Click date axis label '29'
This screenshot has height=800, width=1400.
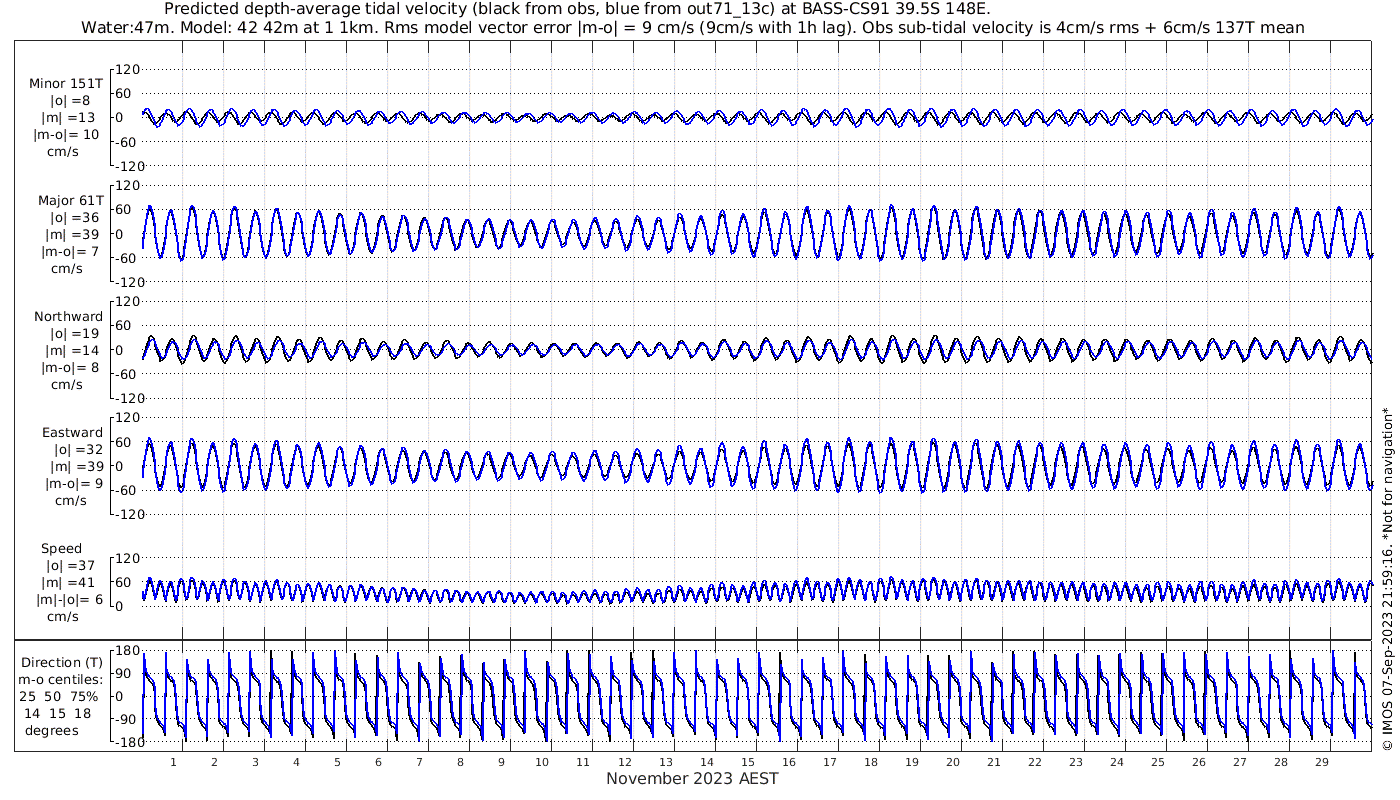[1321, 762]
